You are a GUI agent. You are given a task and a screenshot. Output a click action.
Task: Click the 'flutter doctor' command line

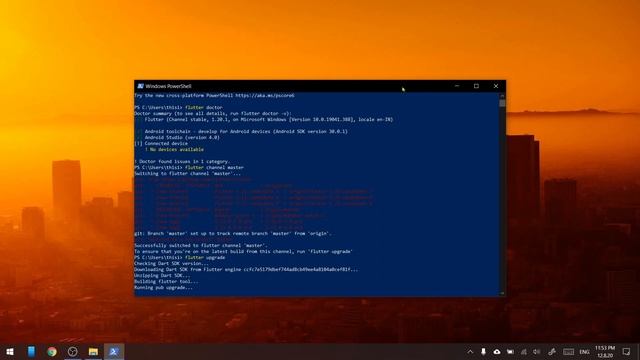click(x=179, y=107)
